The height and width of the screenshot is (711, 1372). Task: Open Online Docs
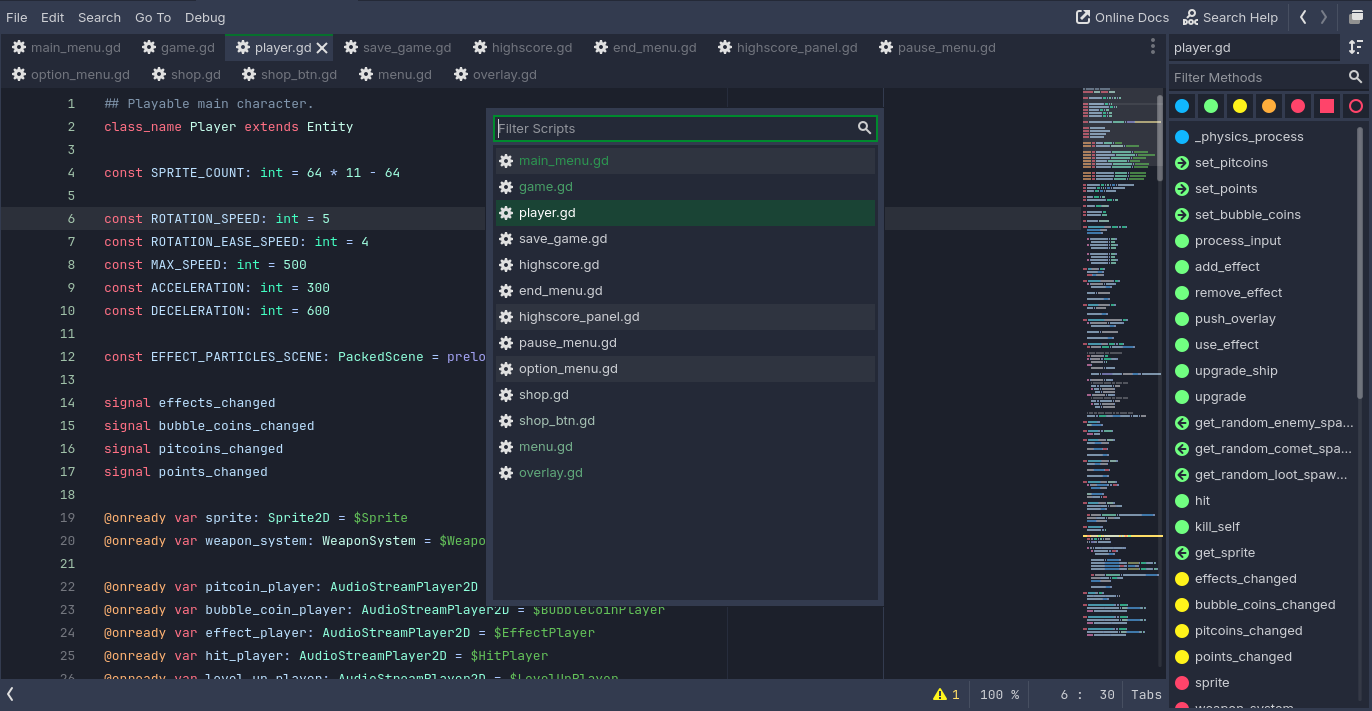[x=1122, y=17]
